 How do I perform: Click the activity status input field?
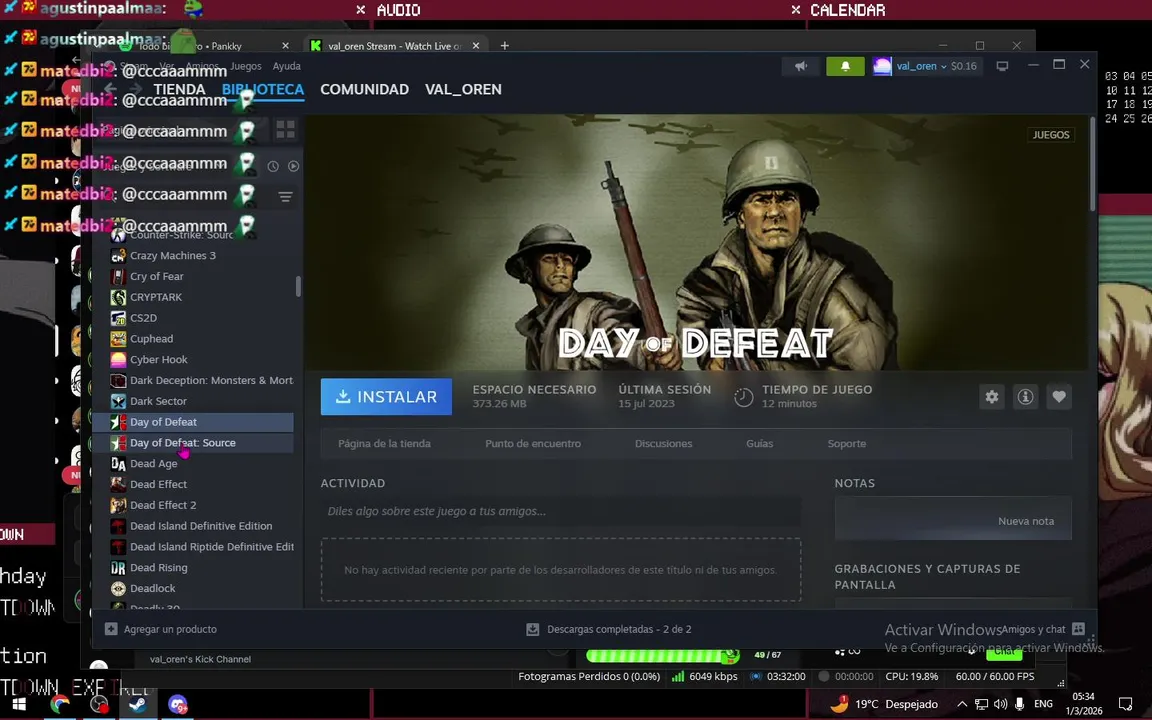click(x=561, y=511)
